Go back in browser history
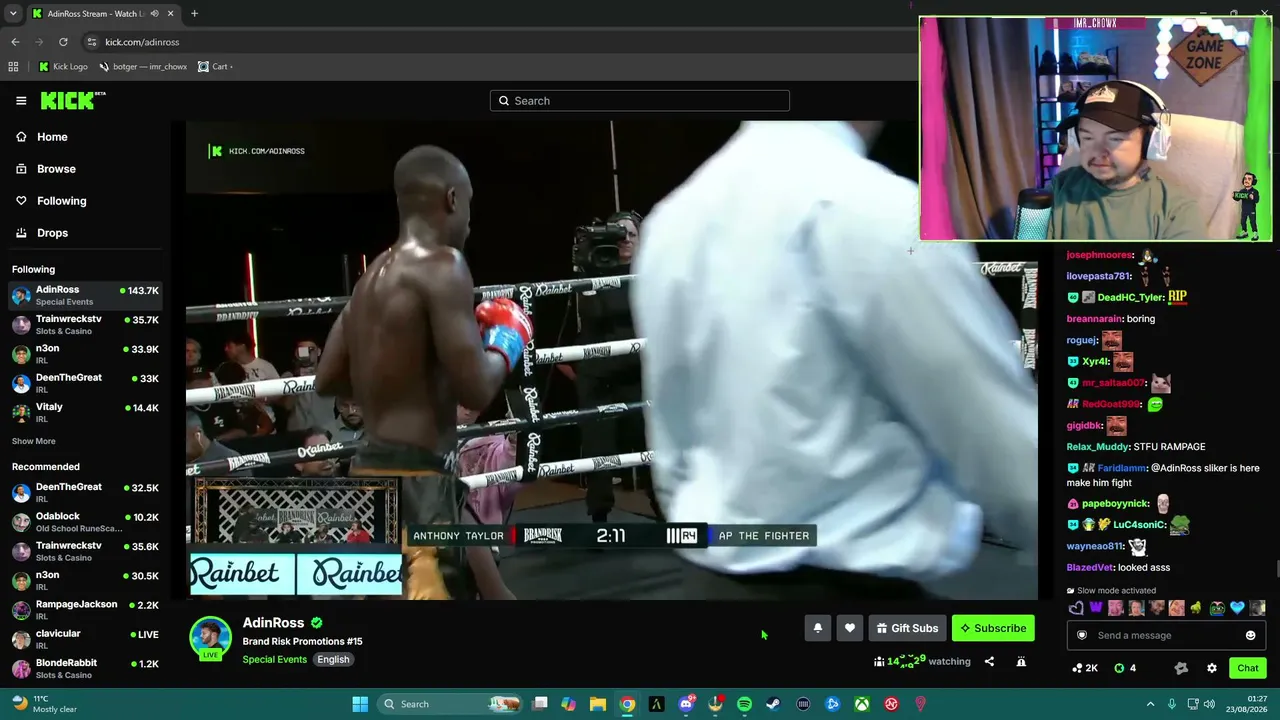Screen dimensions: 1280x720 pyautogui.click(x=15, y=42)
